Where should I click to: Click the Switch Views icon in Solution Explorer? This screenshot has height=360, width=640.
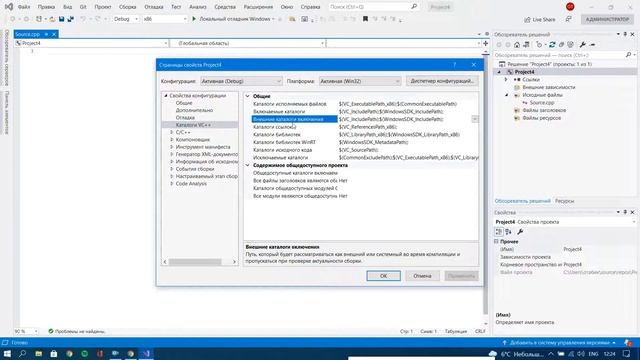coord(527,45)
